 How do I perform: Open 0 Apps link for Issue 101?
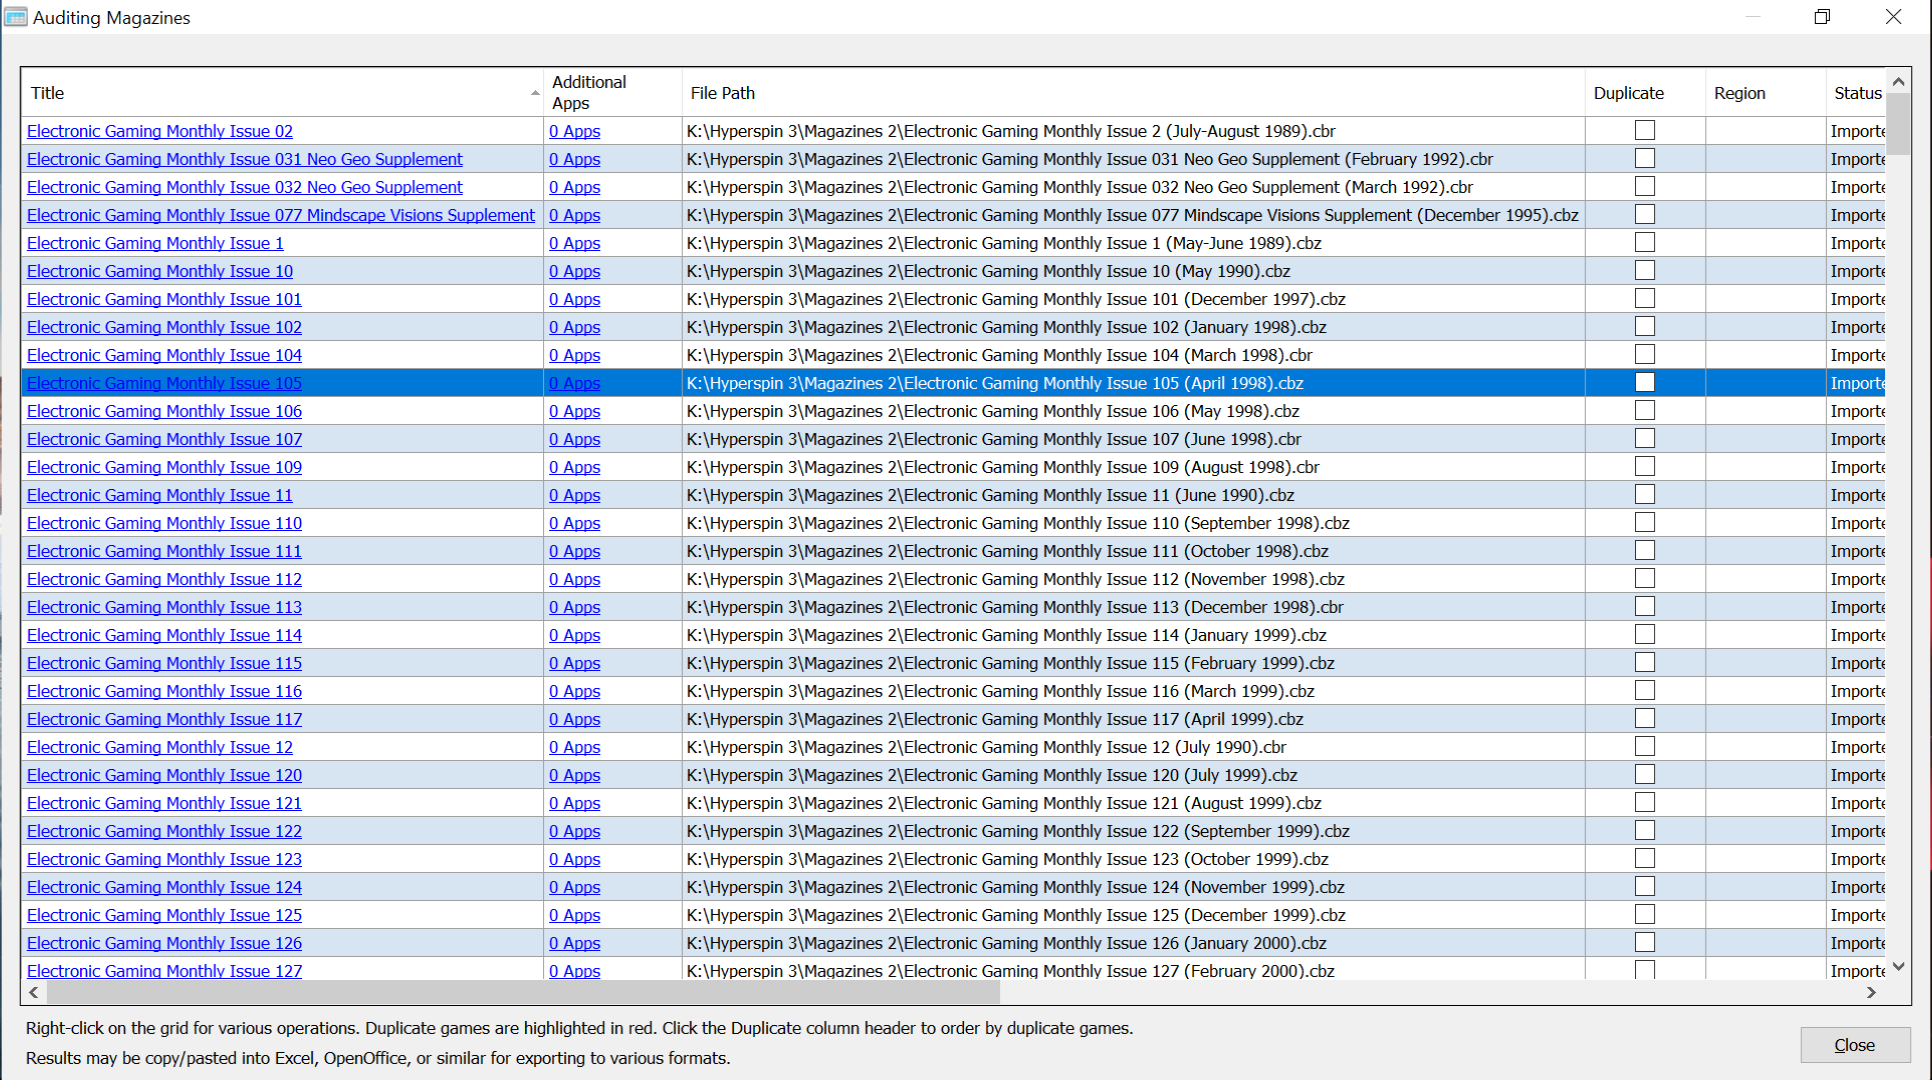[x=575, y=299]
